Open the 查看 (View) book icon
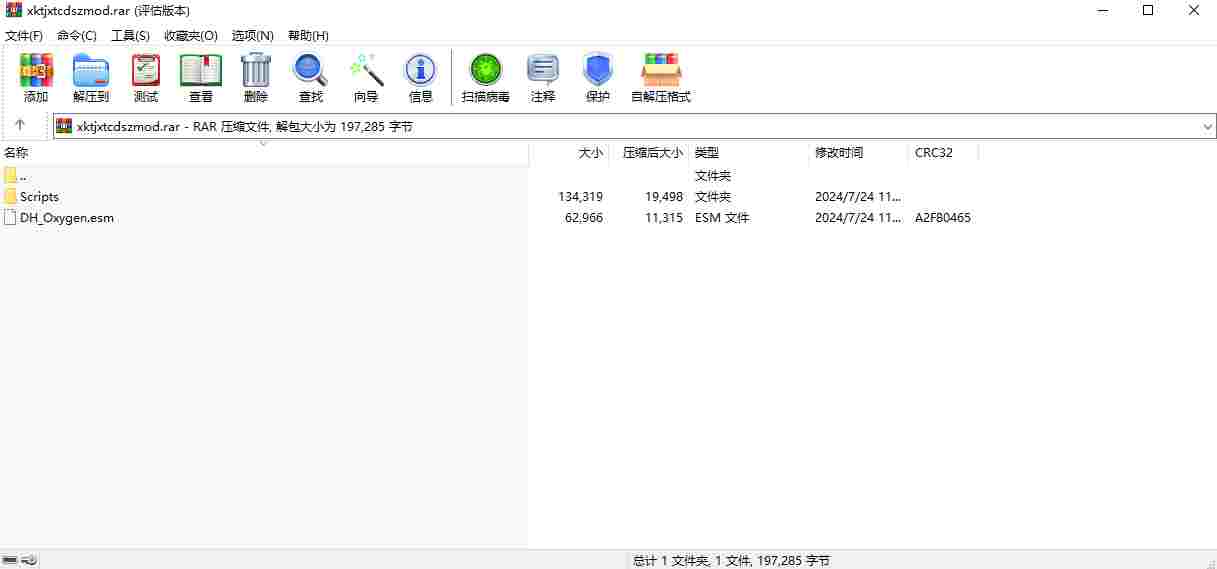 [201, 78]
